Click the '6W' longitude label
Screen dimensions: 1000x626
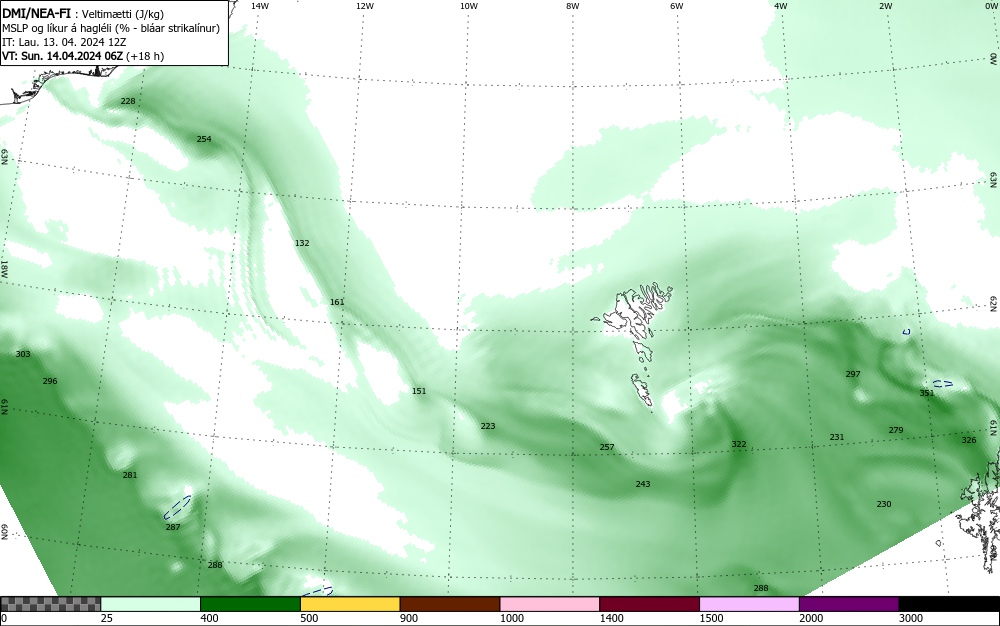pyautogui.click(x=677, y=6)
